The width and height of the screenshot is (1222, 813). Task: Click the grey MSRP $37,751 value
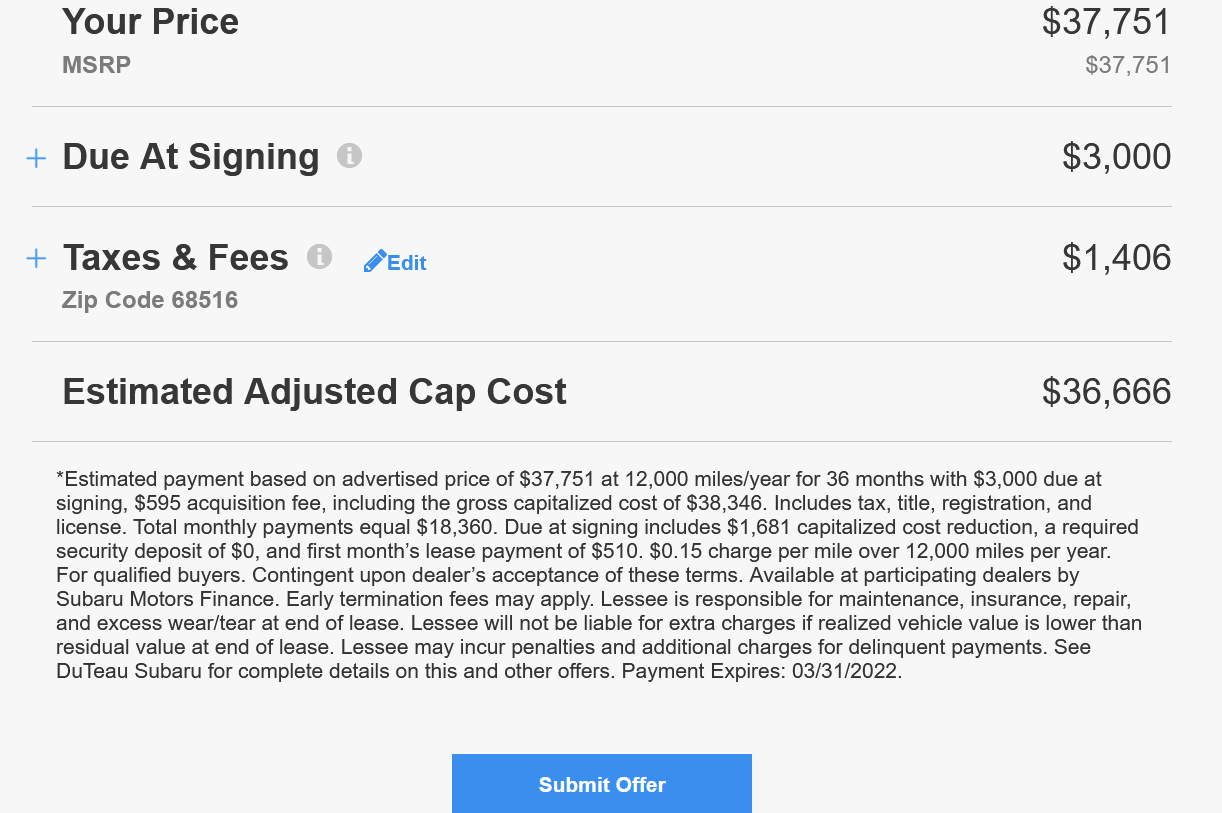1128,66
